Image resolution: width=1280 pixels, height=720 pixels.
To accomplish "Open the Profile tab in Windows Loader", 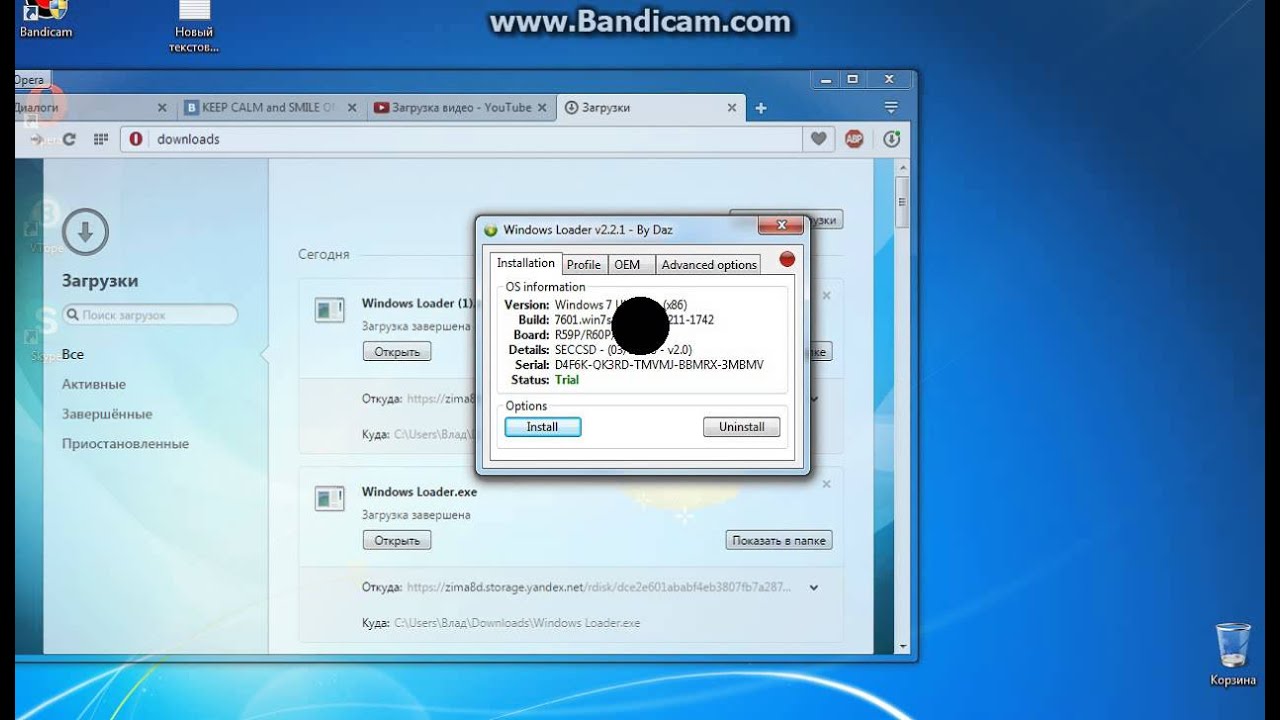I will point(583,264).
